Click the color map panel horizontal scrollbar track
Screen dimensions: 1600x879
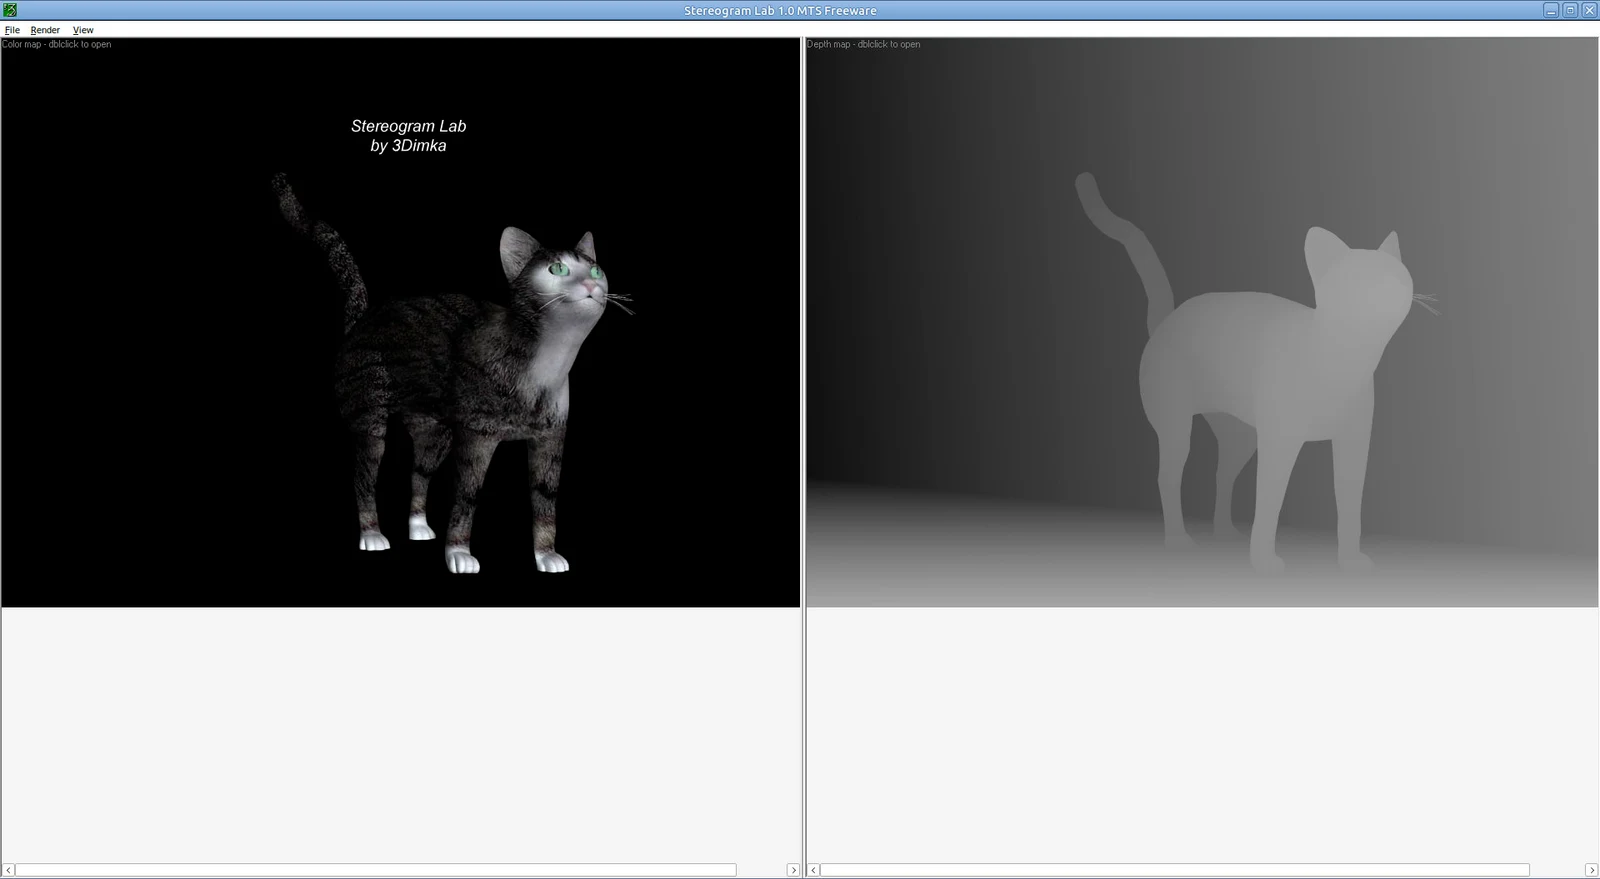pos(401,870)
